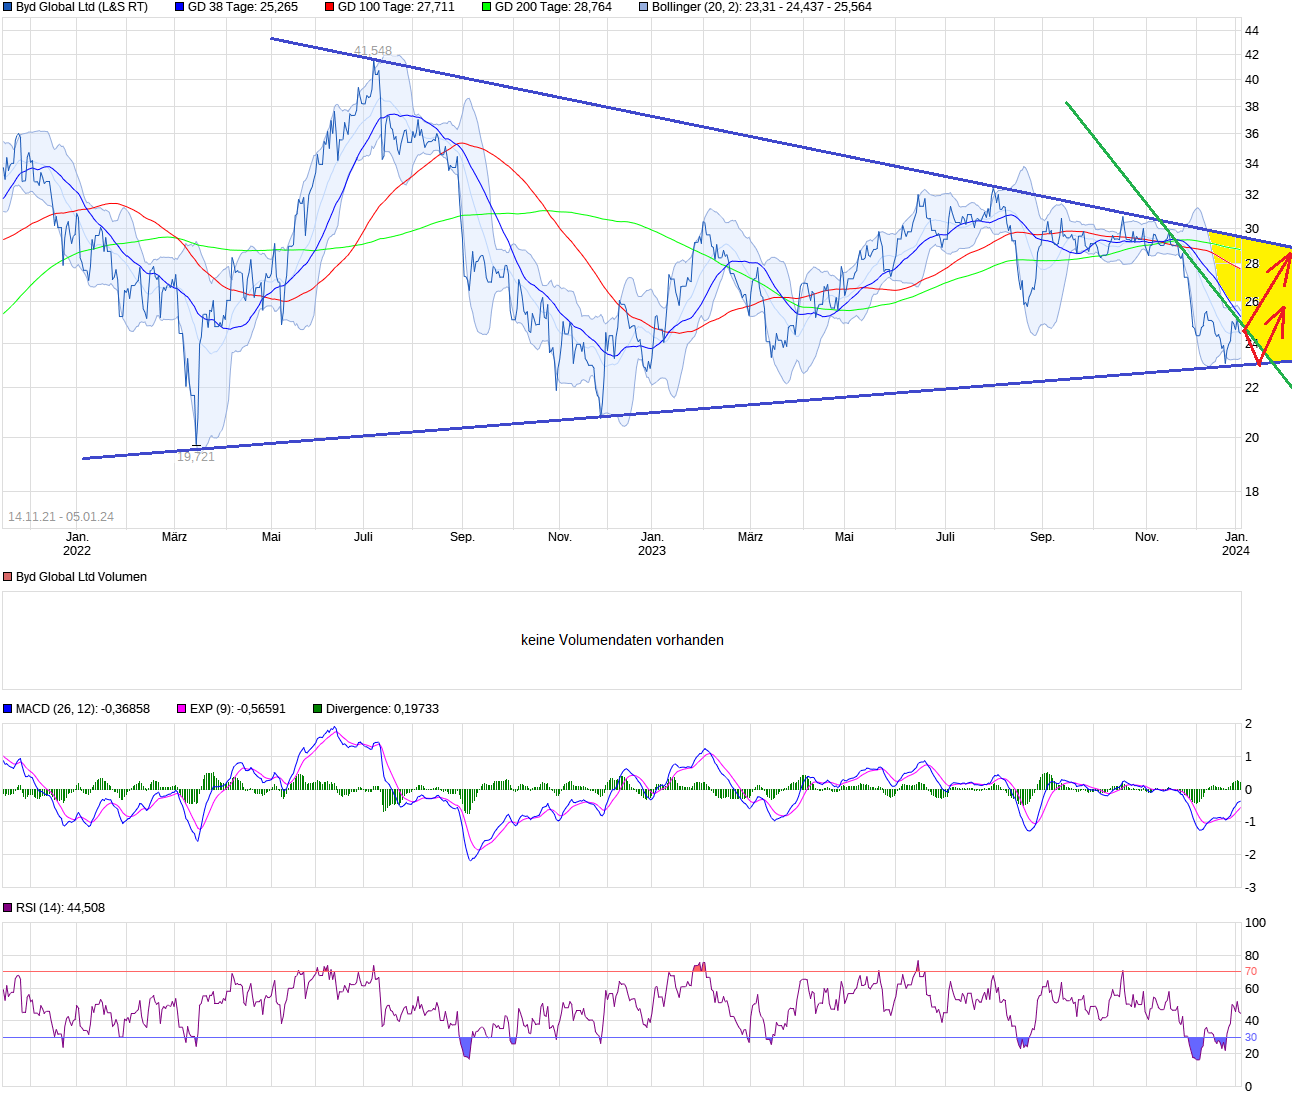Click the 44 label on the price axis
The width and height of the screenshot is (1292, 1100).
tap(1252, 30)
